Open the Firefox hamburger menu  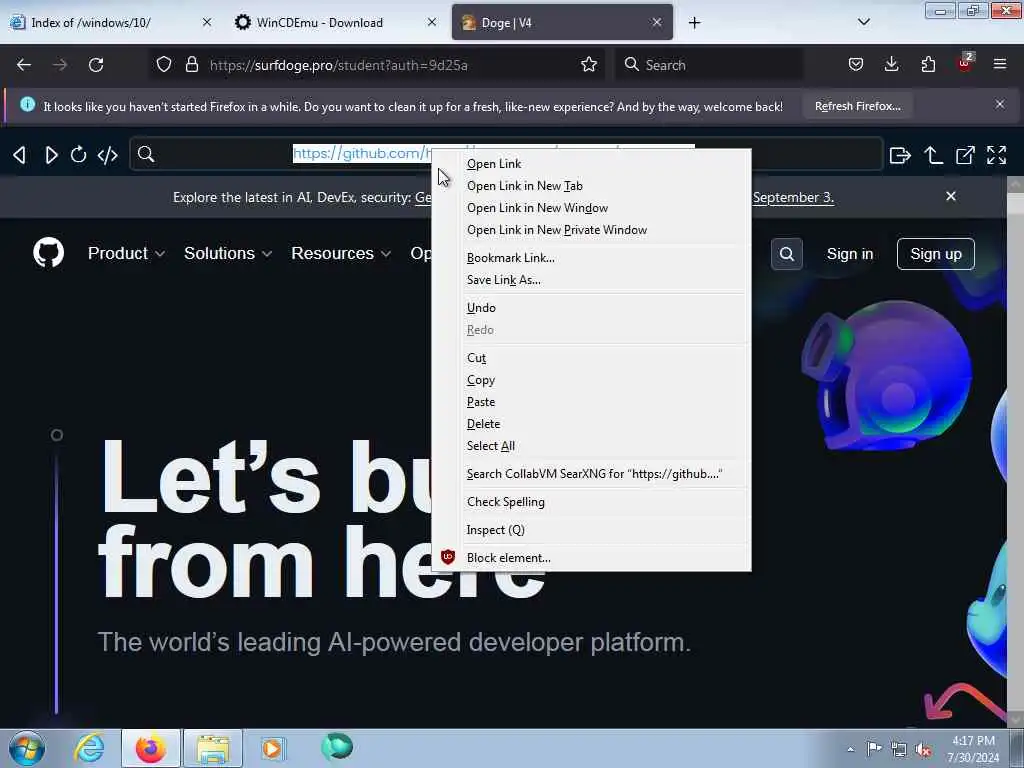coord(1000,65)
